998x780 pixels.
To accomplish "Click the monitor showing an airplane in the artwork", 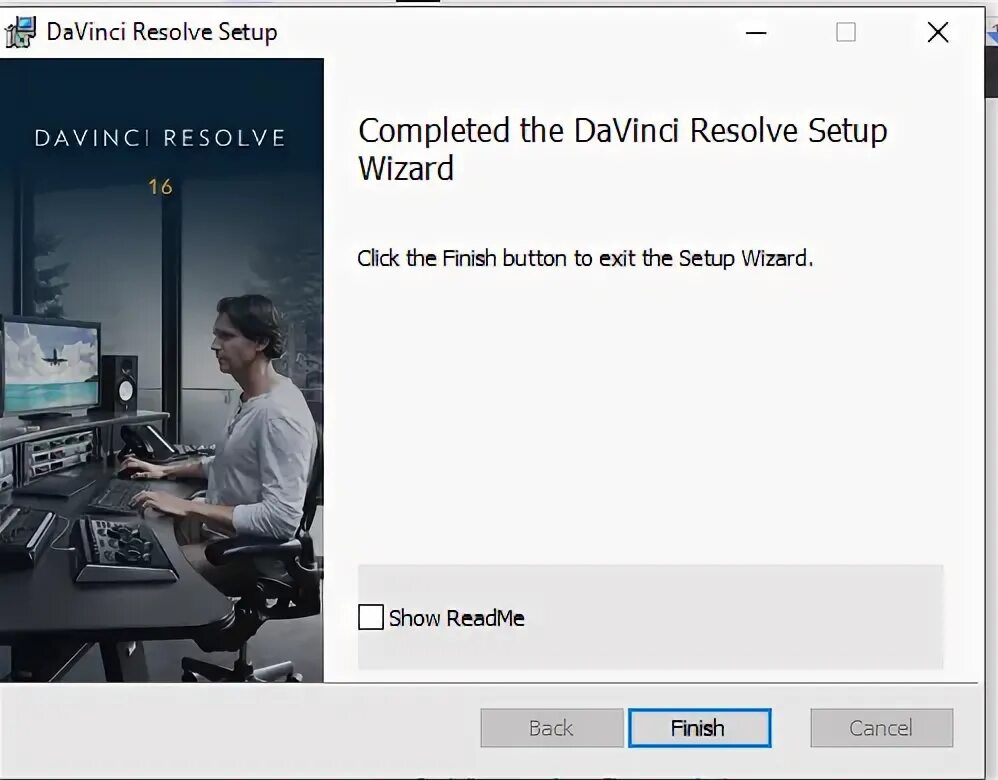I will tap(50, 367).
